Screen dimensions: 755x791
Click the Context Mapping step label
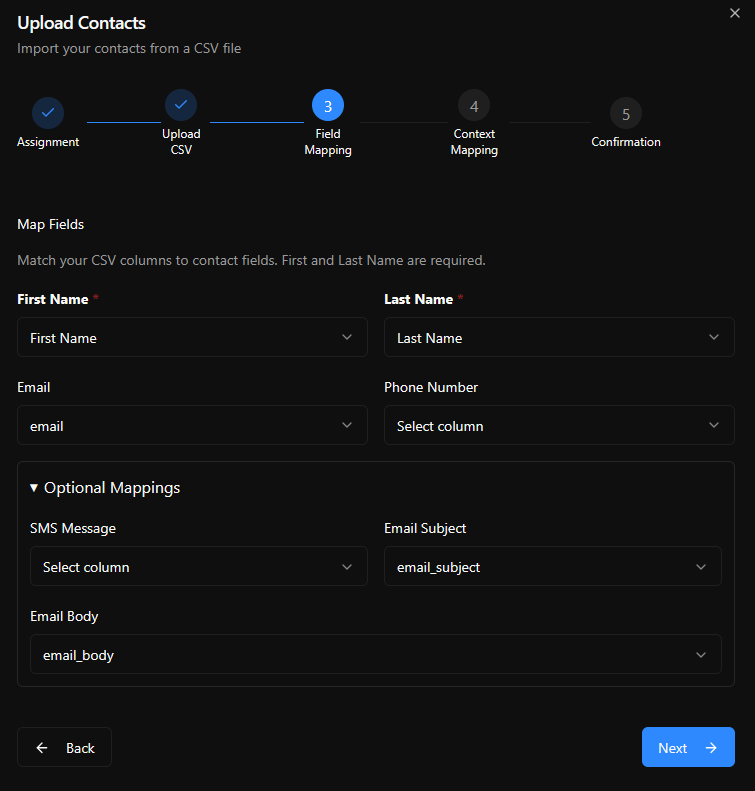pyautogui.click(x=474, y=142)
